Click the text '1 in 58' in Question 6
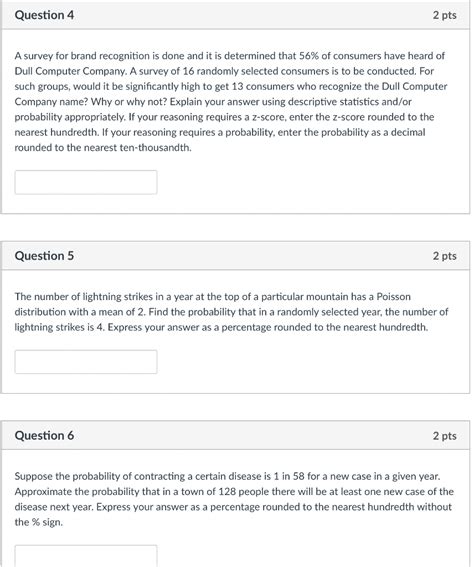Viewport: 474px width, 567px height. point(289,476)
